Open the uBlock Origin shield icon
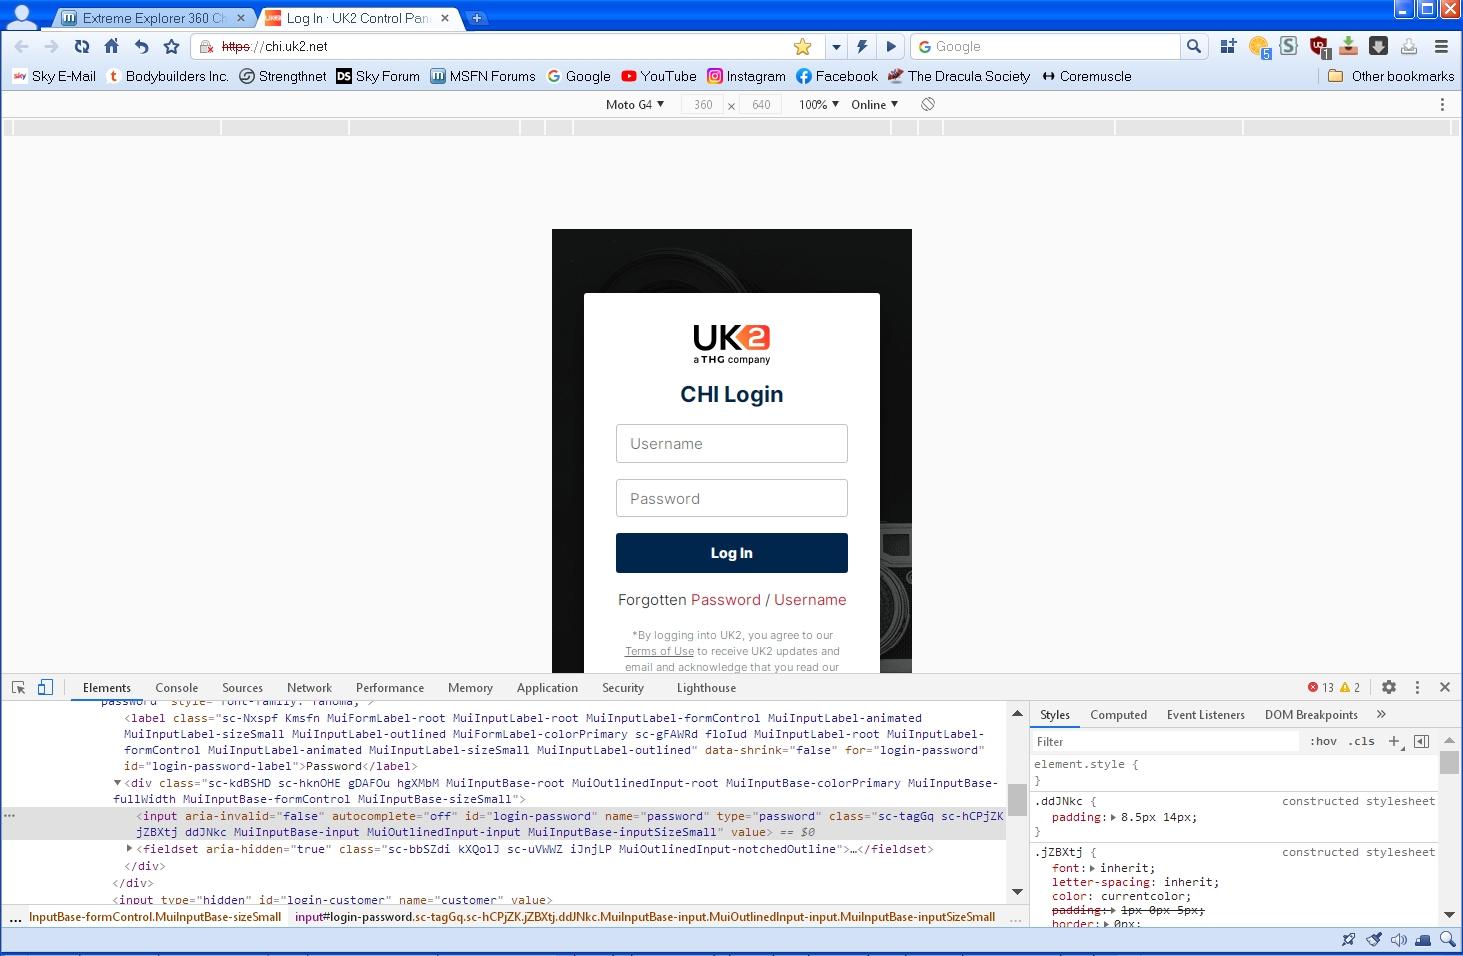 click(1319, 46)
